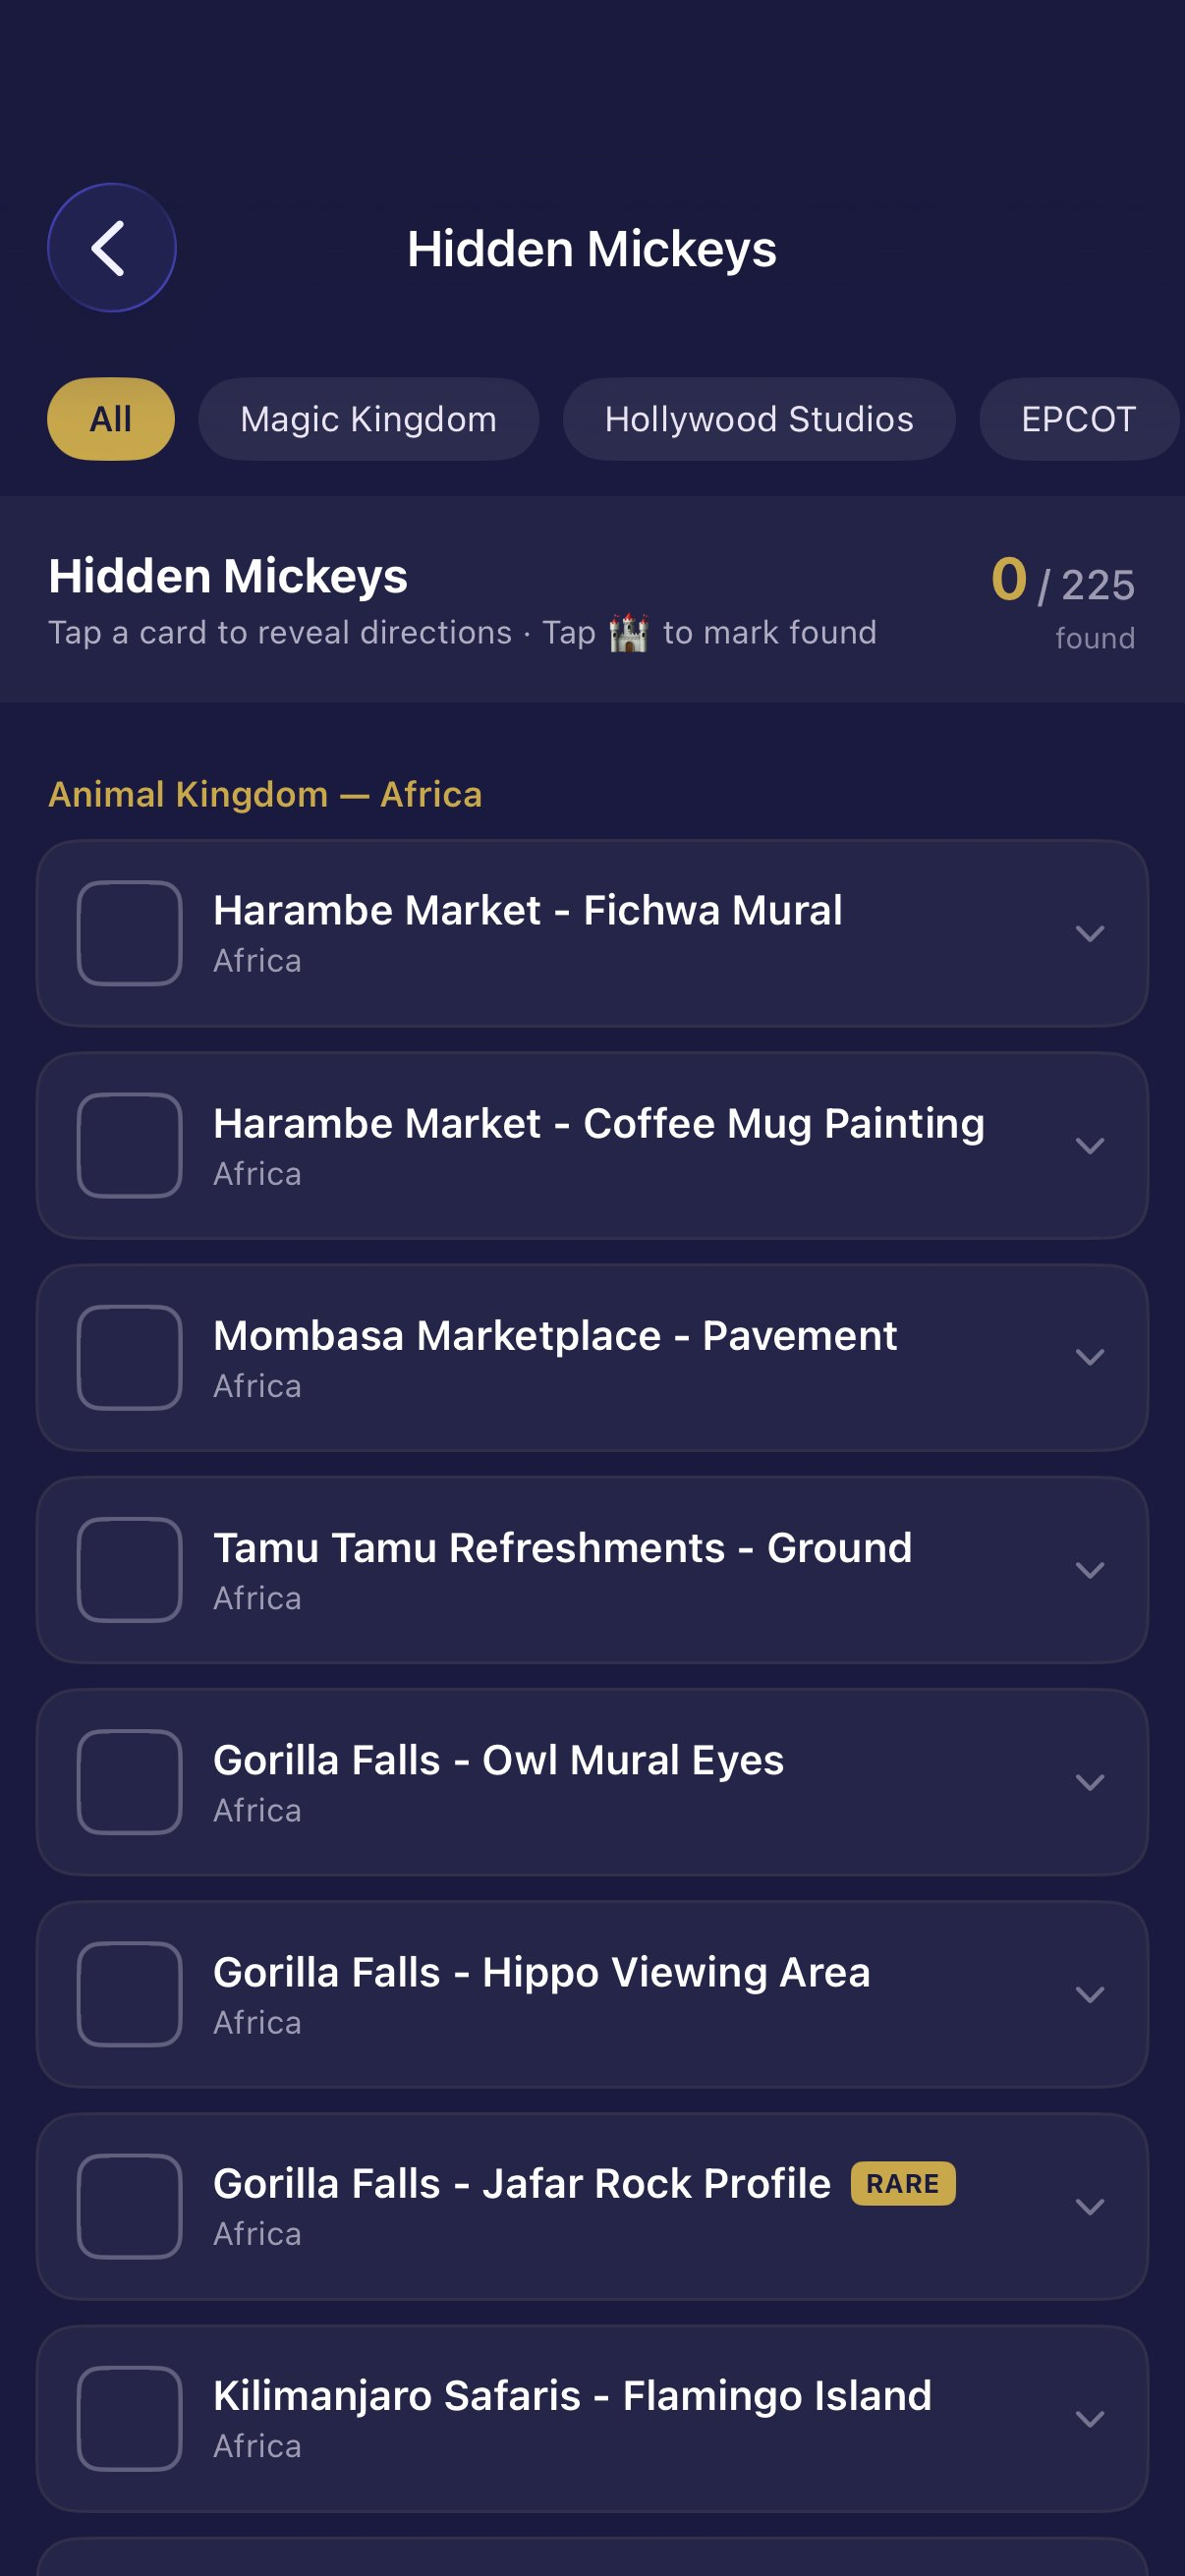Mark Fichwa Mural as found
The image size is (1185, 2576).
click(130, 933)
